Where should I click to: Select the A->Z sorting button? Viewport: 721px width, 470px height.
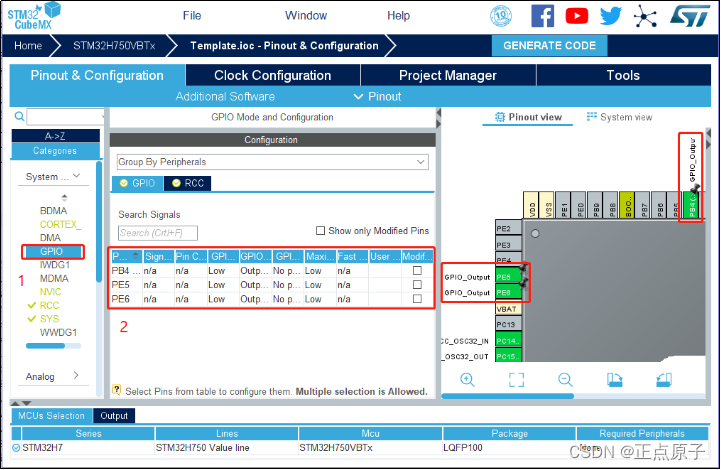pyautogui.click(x=55, y=136)
